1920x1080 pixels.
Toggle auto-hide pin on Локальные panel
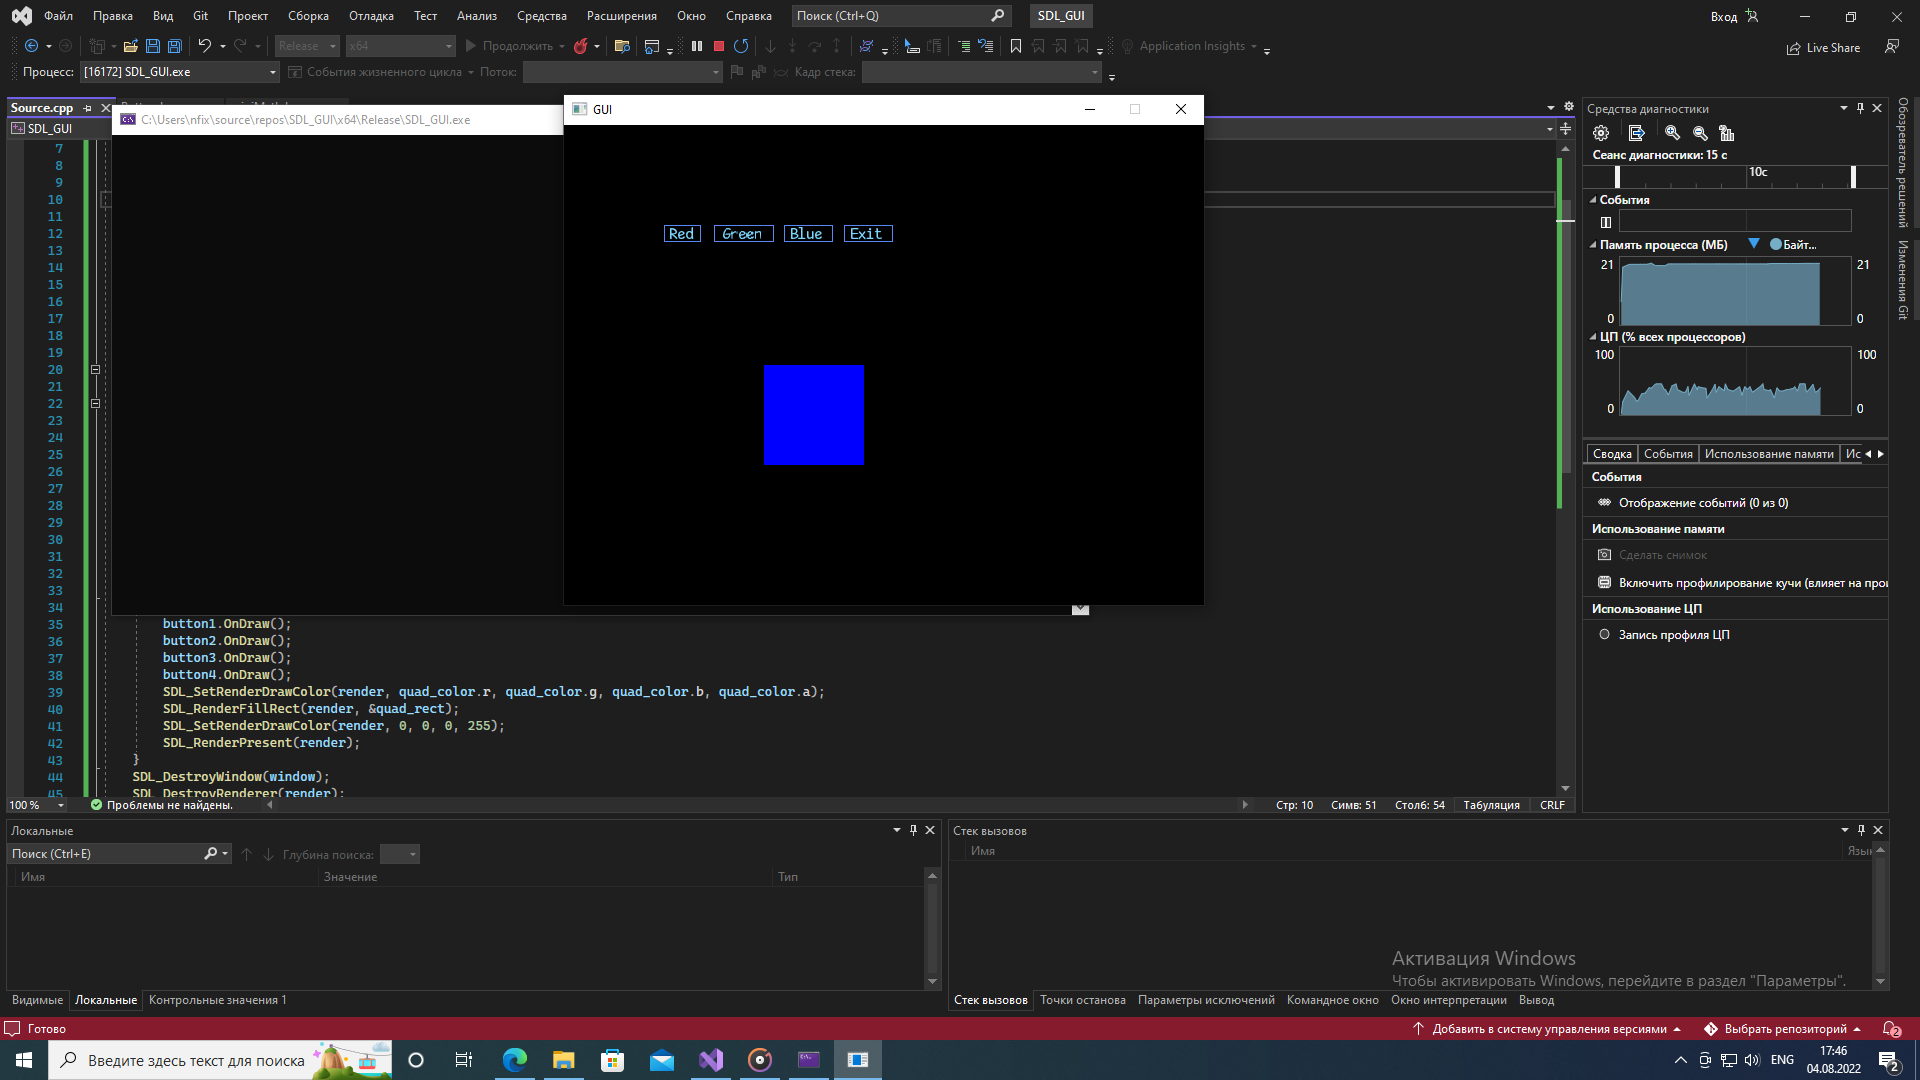(x=912, y=830)
